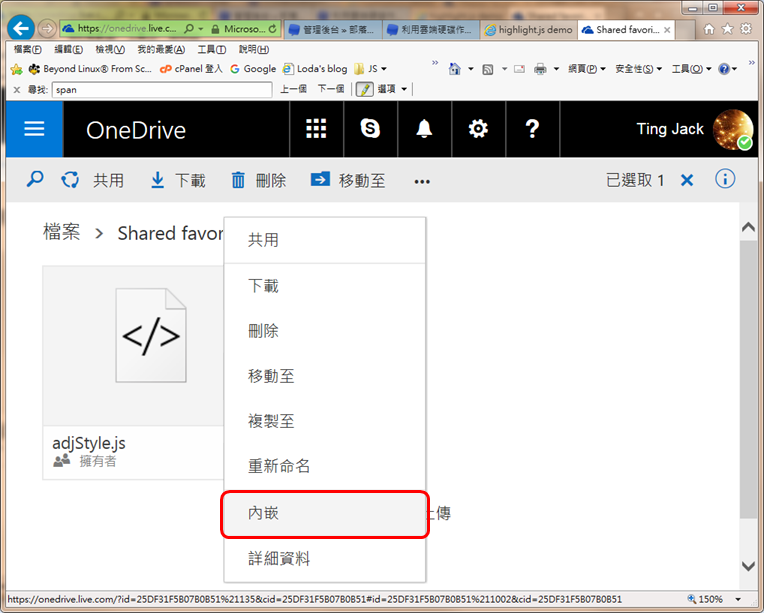Click the OneDrive search magnifier icon
Viewport: 764px width, 613px height.
[x=35, y=180]
